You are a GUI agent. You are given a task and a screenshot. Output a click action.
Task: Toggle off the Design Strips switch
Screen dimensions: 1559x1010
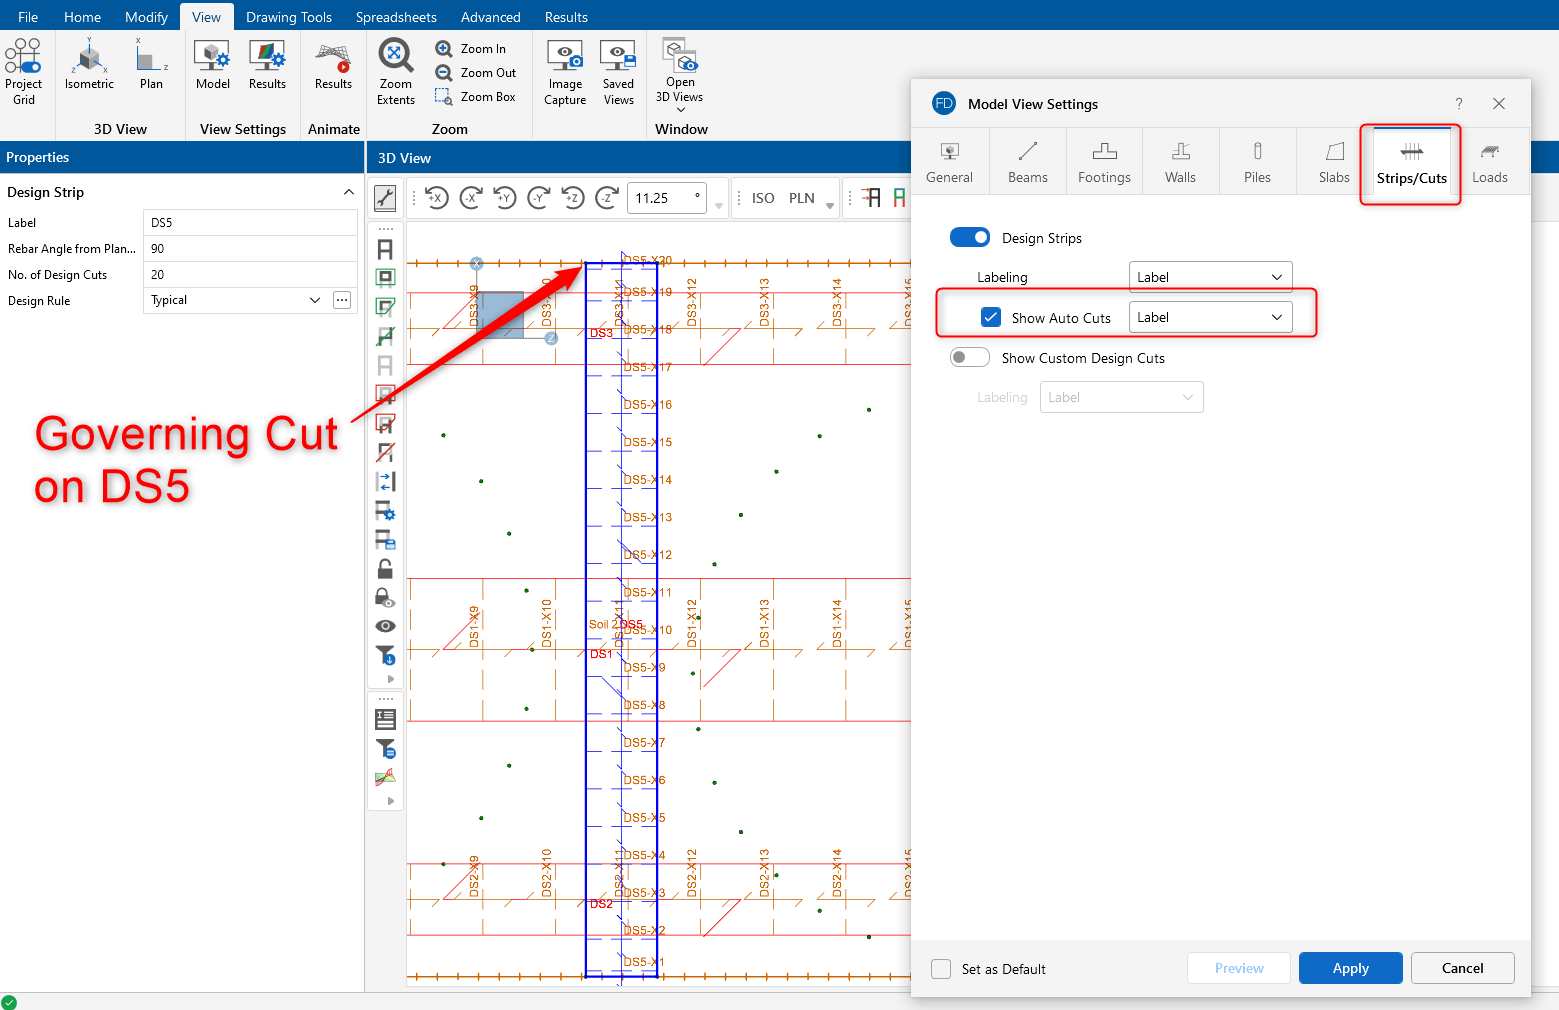(x=969, y=237)
